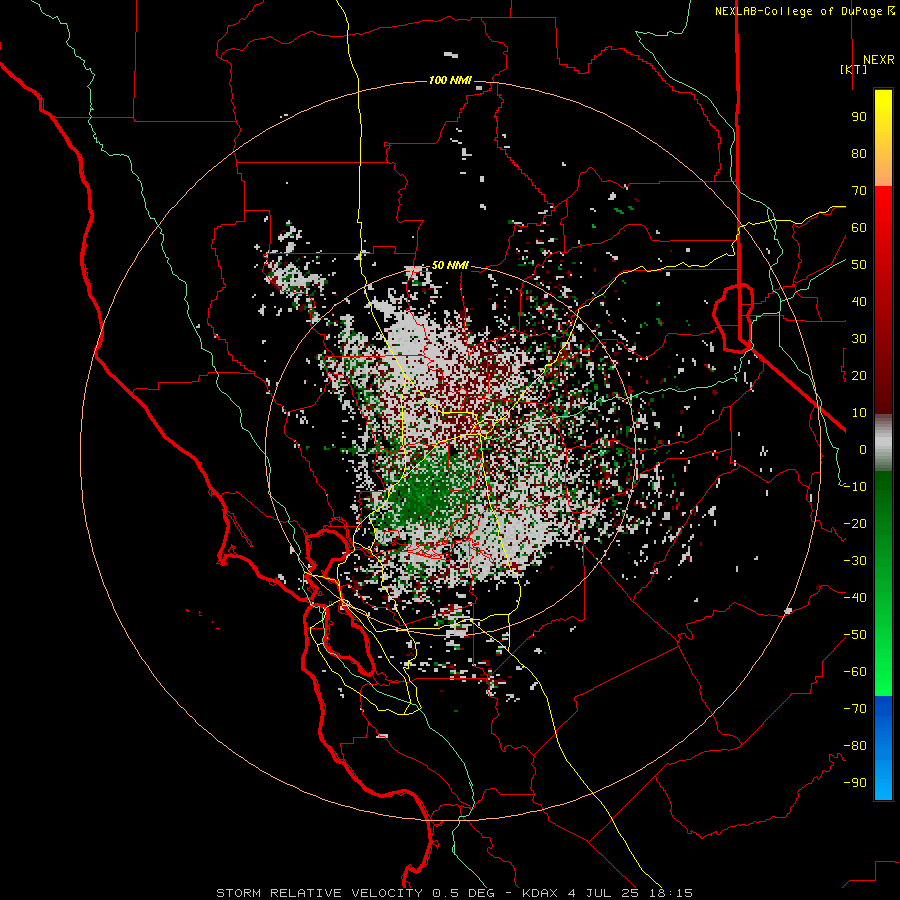900x900 pixels.
Task: Click the 10 value on the velocity scale
Action: pyautogui.click(x=859, y=413)
